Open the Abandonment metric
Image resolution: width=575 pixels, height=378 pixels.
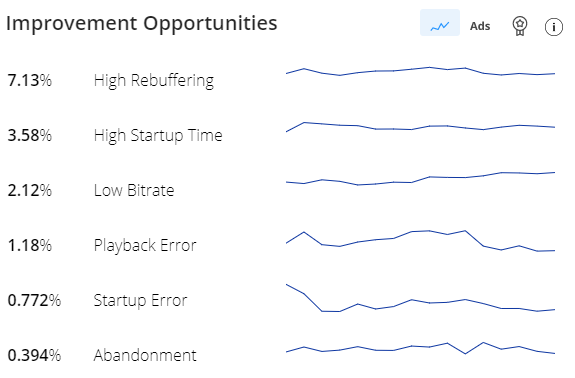(145, 355)
